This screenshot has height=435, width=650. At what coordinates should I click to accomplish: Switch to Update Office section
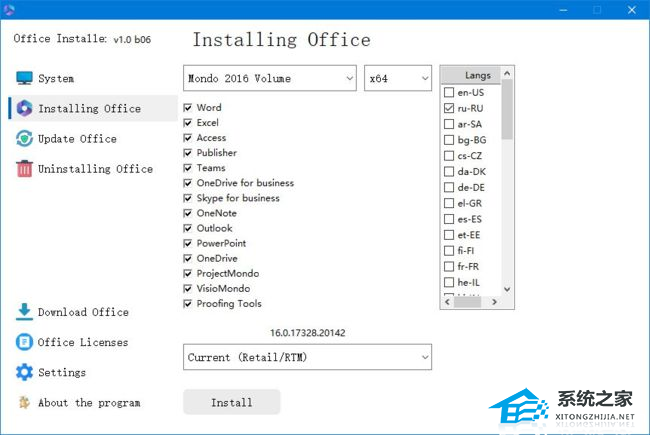point(77,139)
